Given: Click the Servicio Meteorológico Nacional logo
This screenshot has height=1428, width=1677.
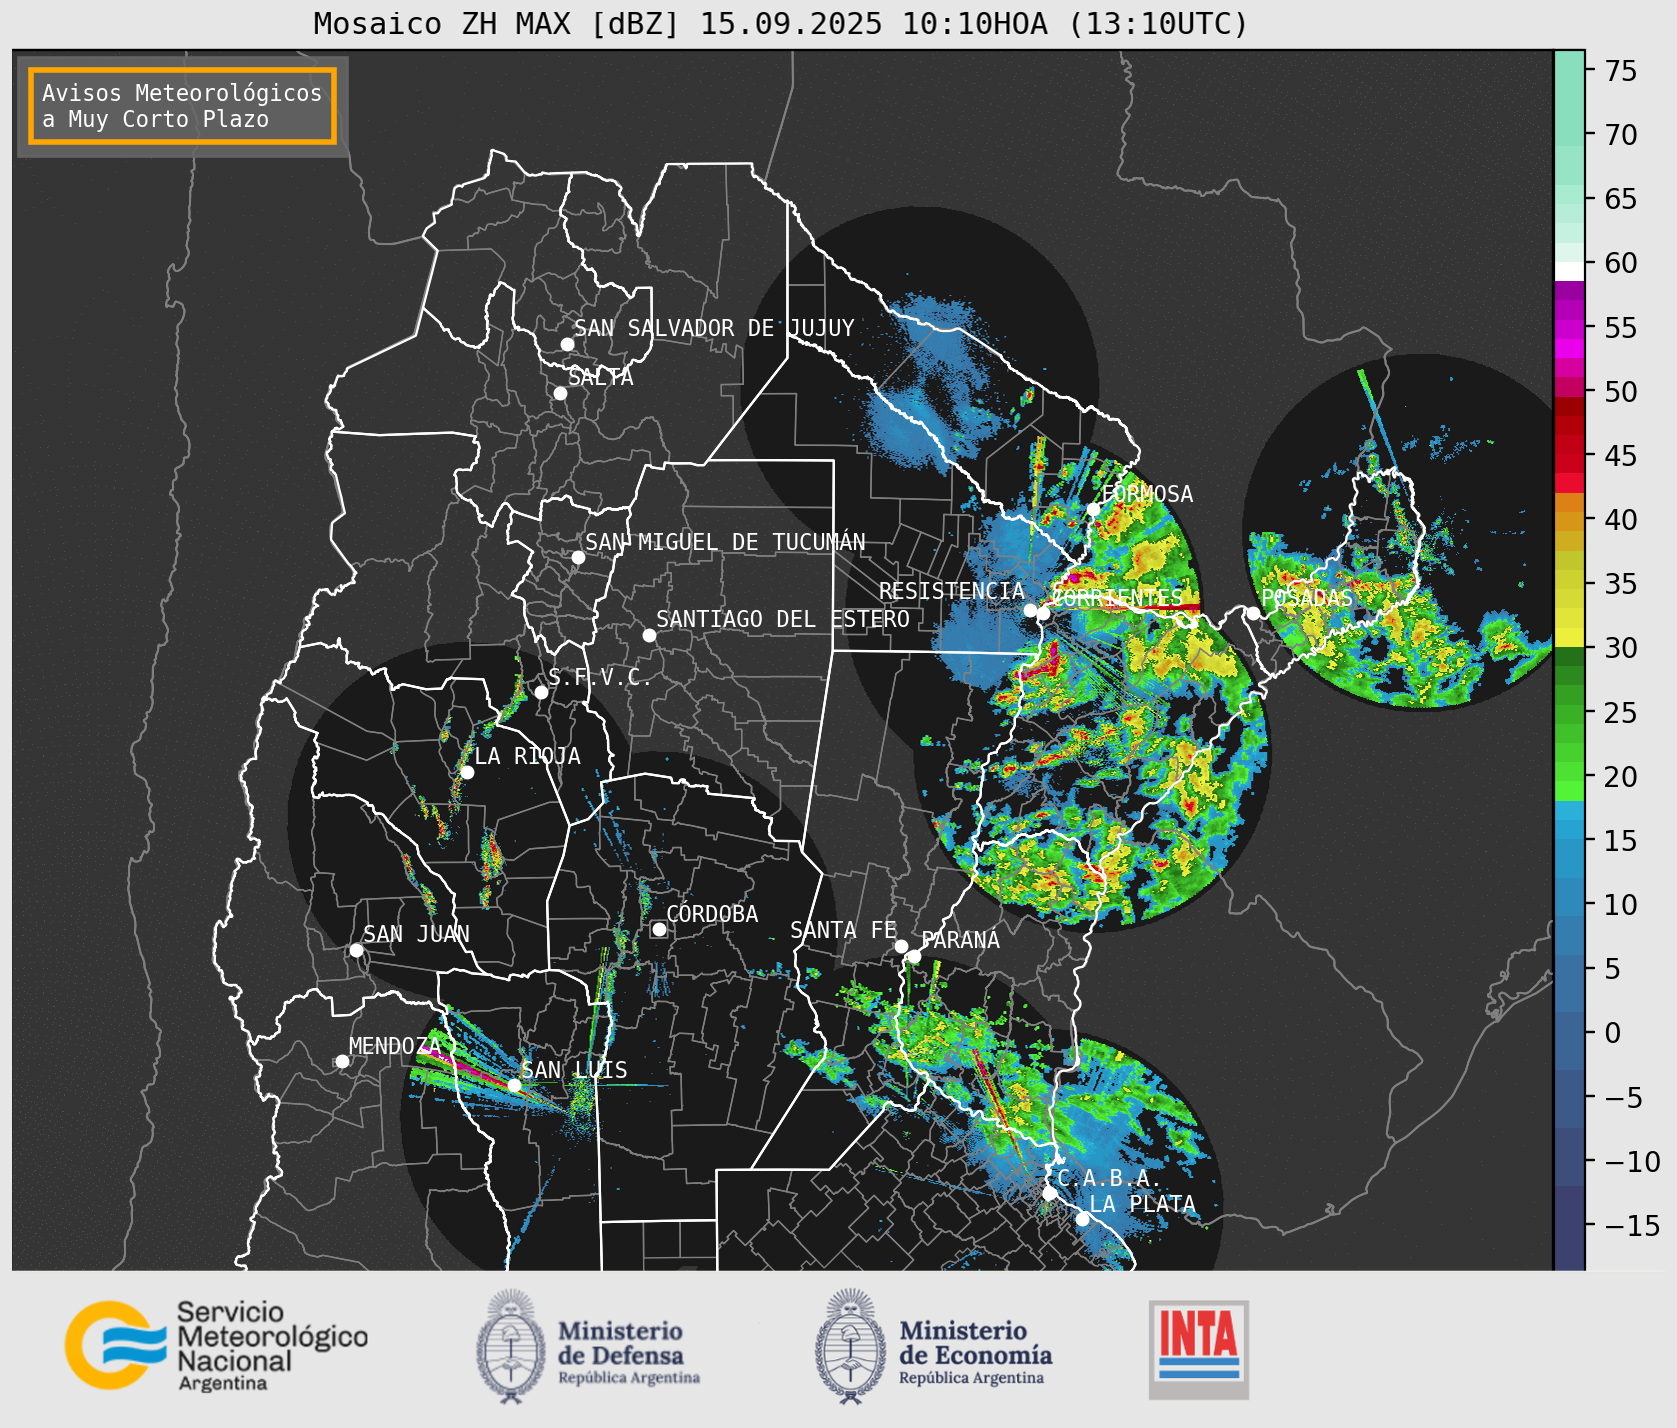Looking at the screenshot, I should pyautogui.click(x=216, y=1345).
